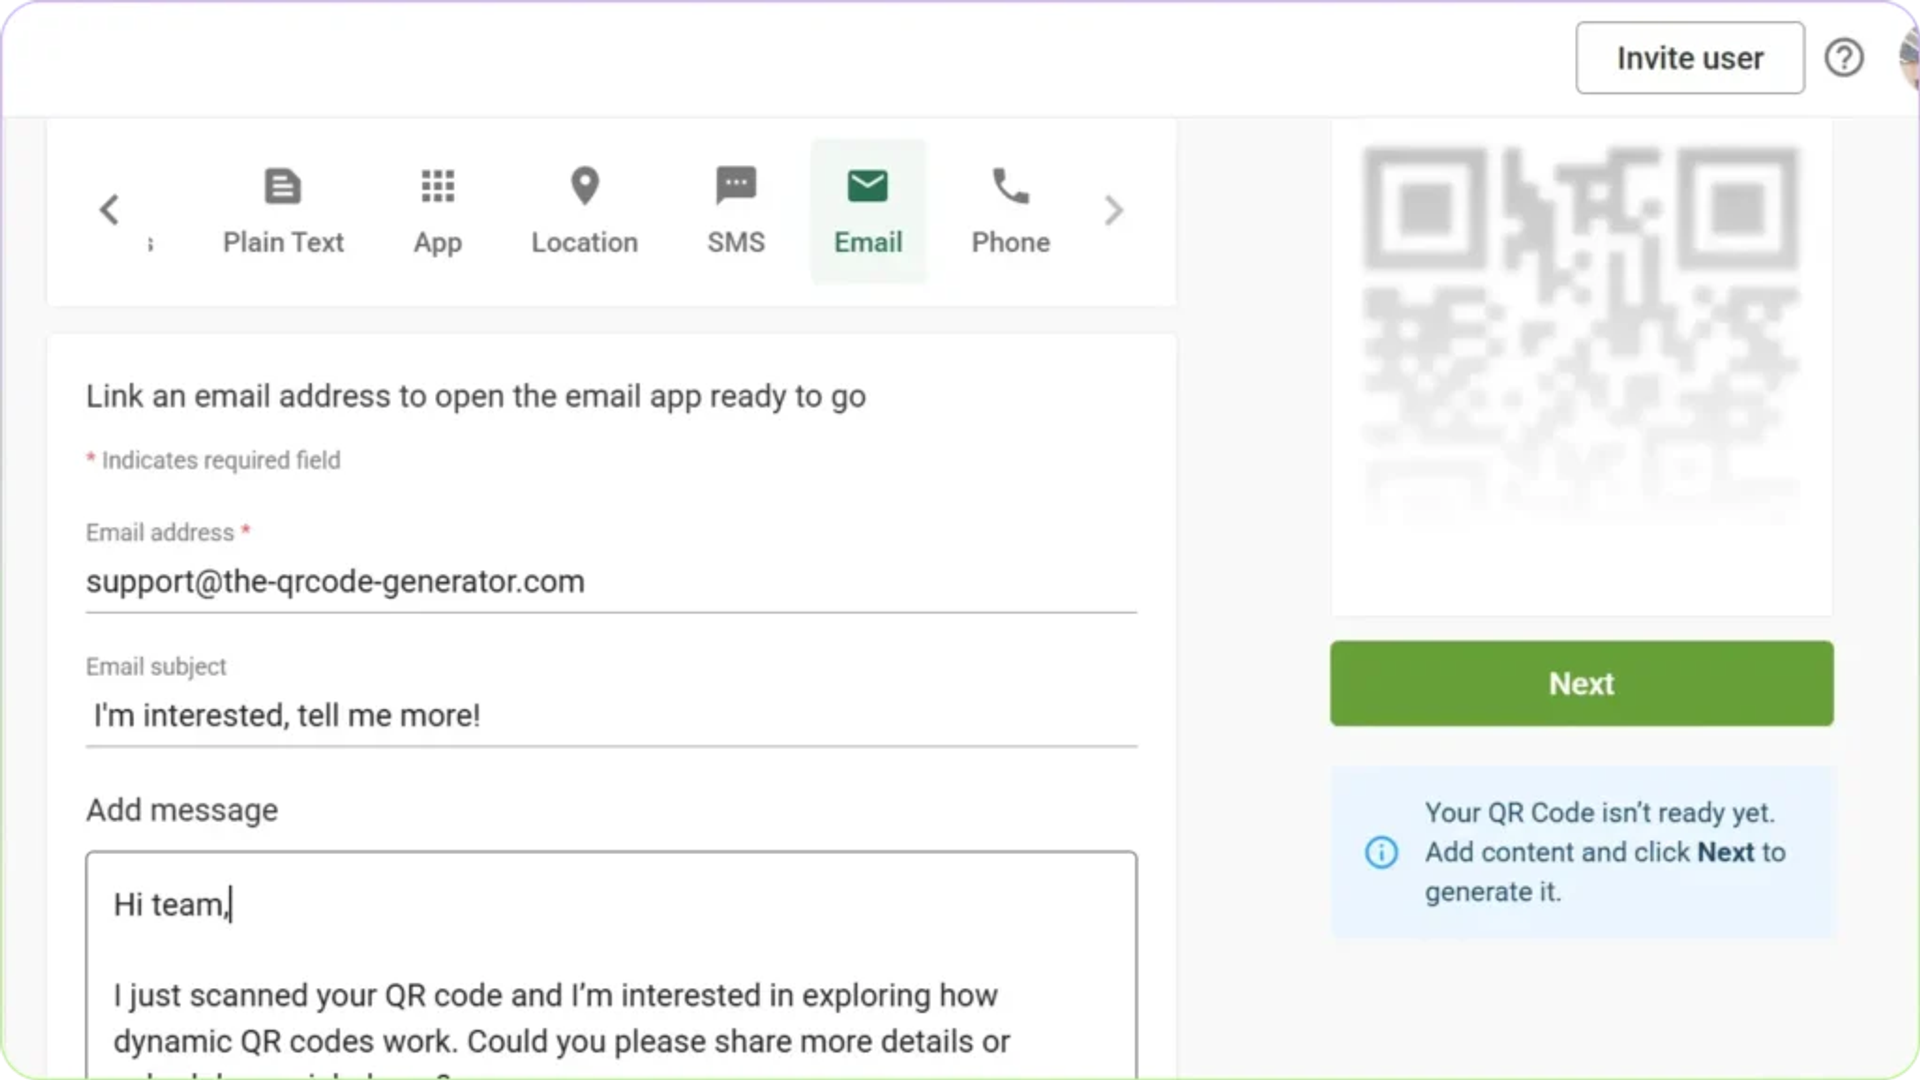The image size is (1920, 1080).
Task: Select the Plain Text document icon
Action: pos(282,186)
